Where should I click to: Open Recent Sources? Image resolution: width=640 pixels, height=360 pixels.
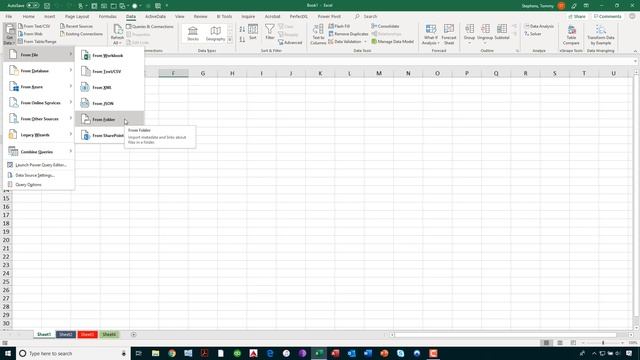pos(76,26)
